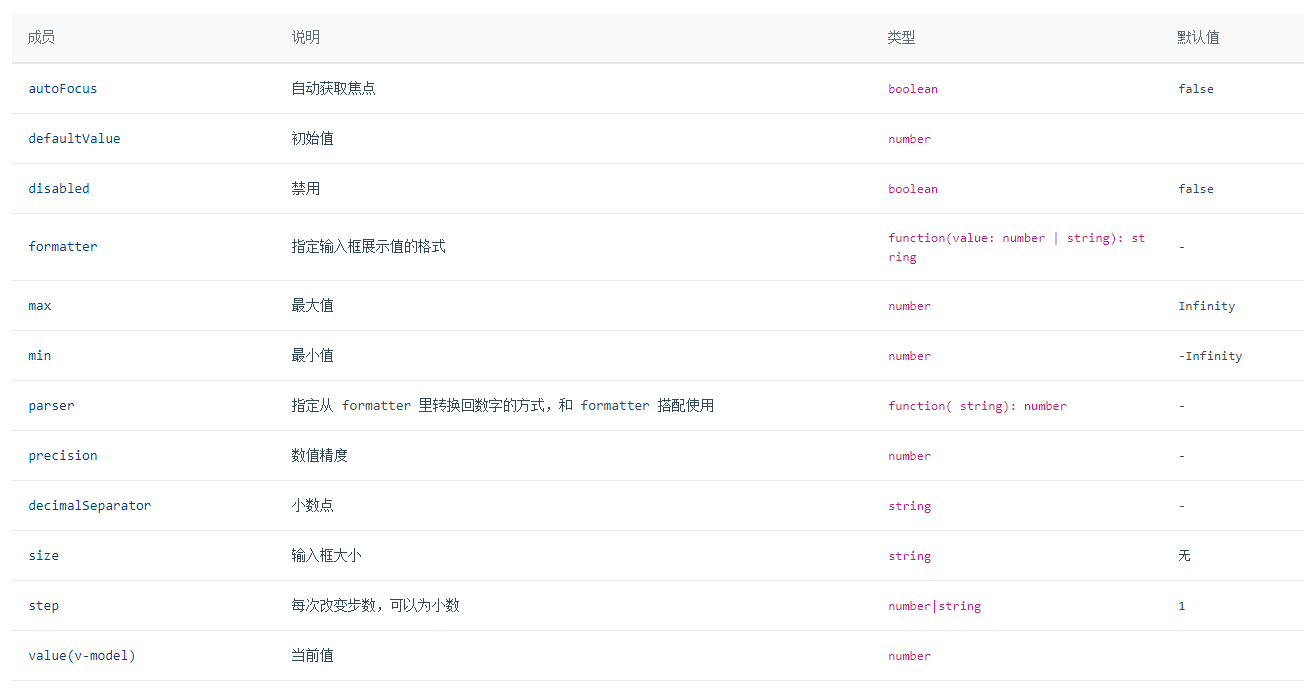Click the number|string type of step
This screenshot has height=696, width=1304.
click(x=934, y=605)
